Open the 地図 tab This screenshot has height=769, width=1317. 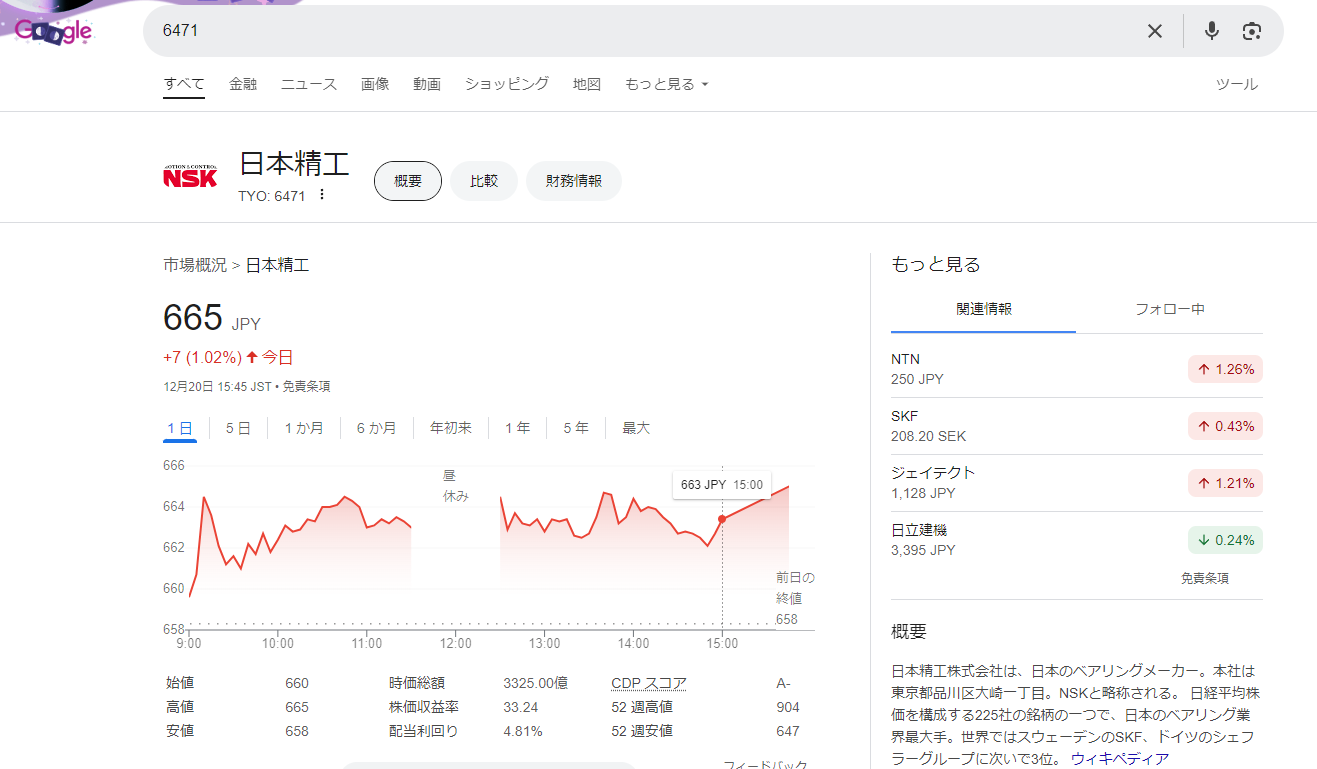pos(587,84)
